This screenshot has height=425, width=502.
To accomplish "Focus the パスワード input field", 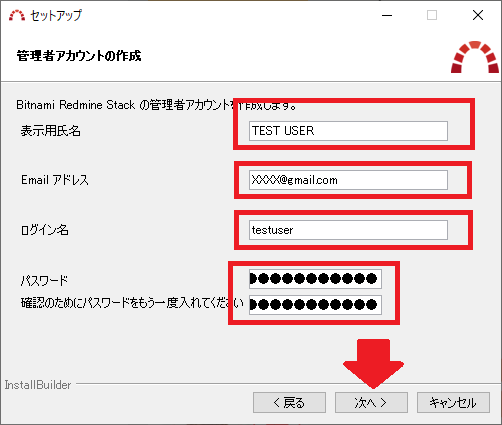I will 315,278.
